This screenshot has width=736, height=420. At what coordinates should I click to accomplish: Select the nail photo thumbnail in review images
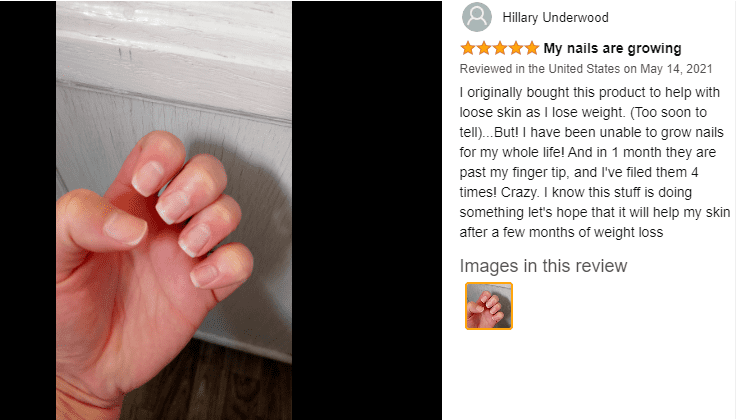point(489,306)
